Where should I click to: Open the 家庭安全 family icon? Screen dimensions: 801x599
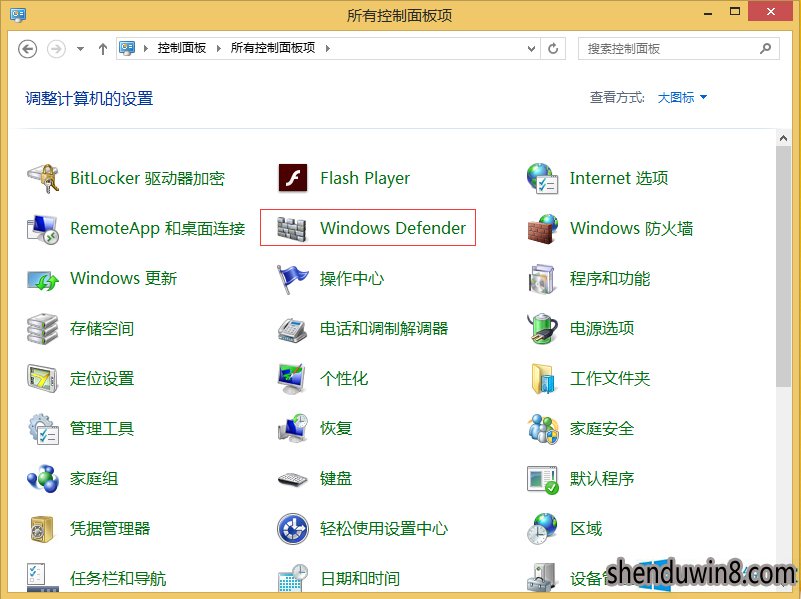point(543,428)
